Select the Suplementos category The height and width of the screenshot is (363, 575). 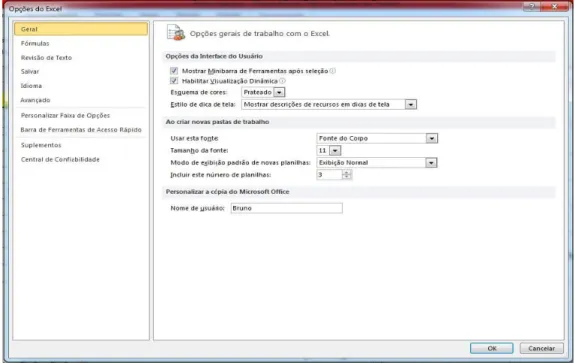[x=81, y=145]
